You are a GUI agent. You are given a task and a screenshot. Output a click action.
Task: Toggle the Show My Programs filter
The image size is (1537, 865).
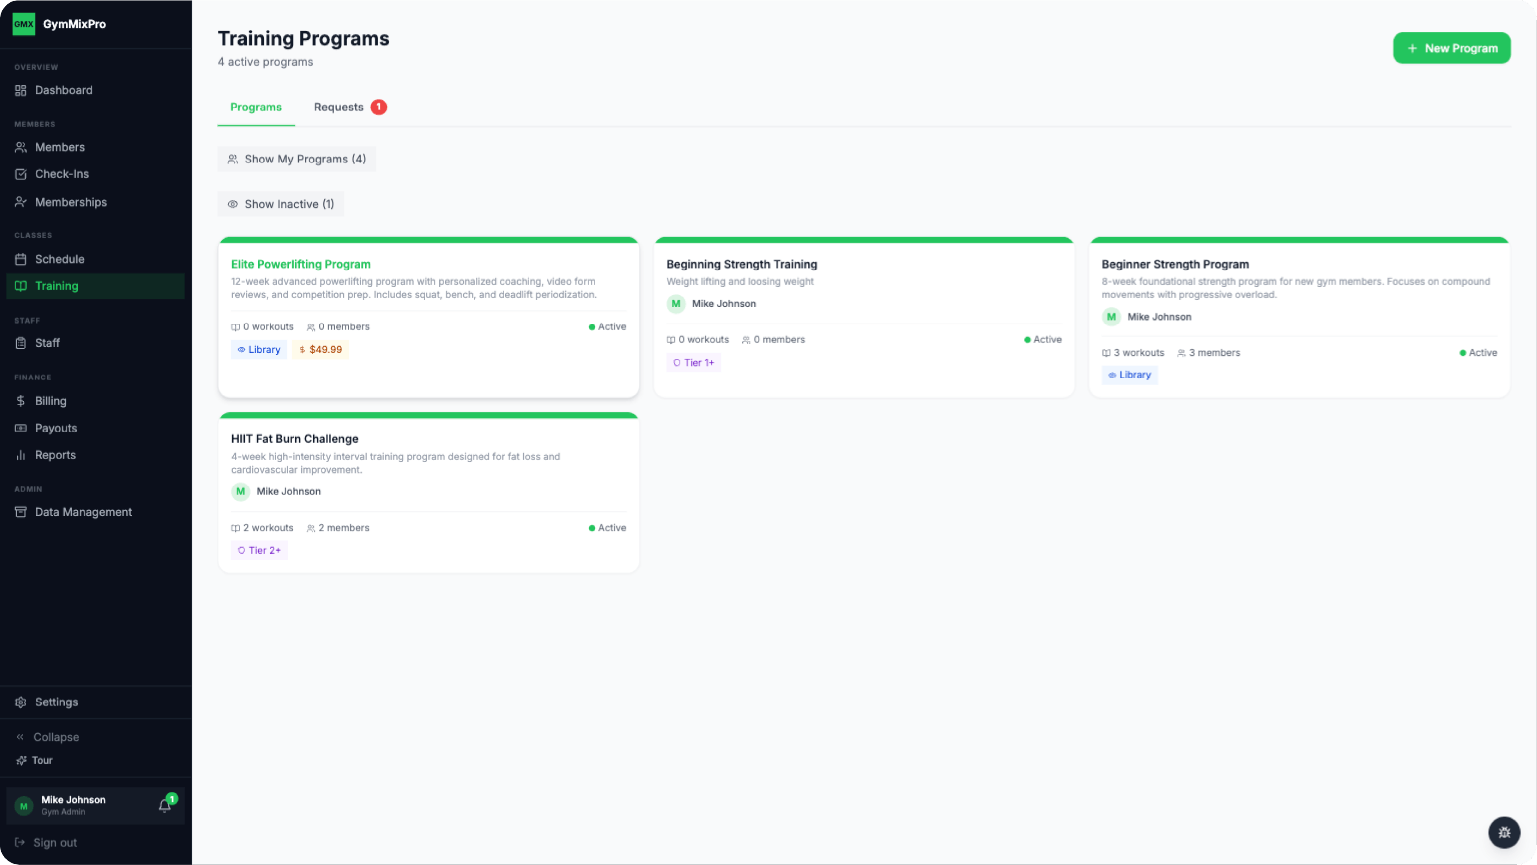(296, 159)
